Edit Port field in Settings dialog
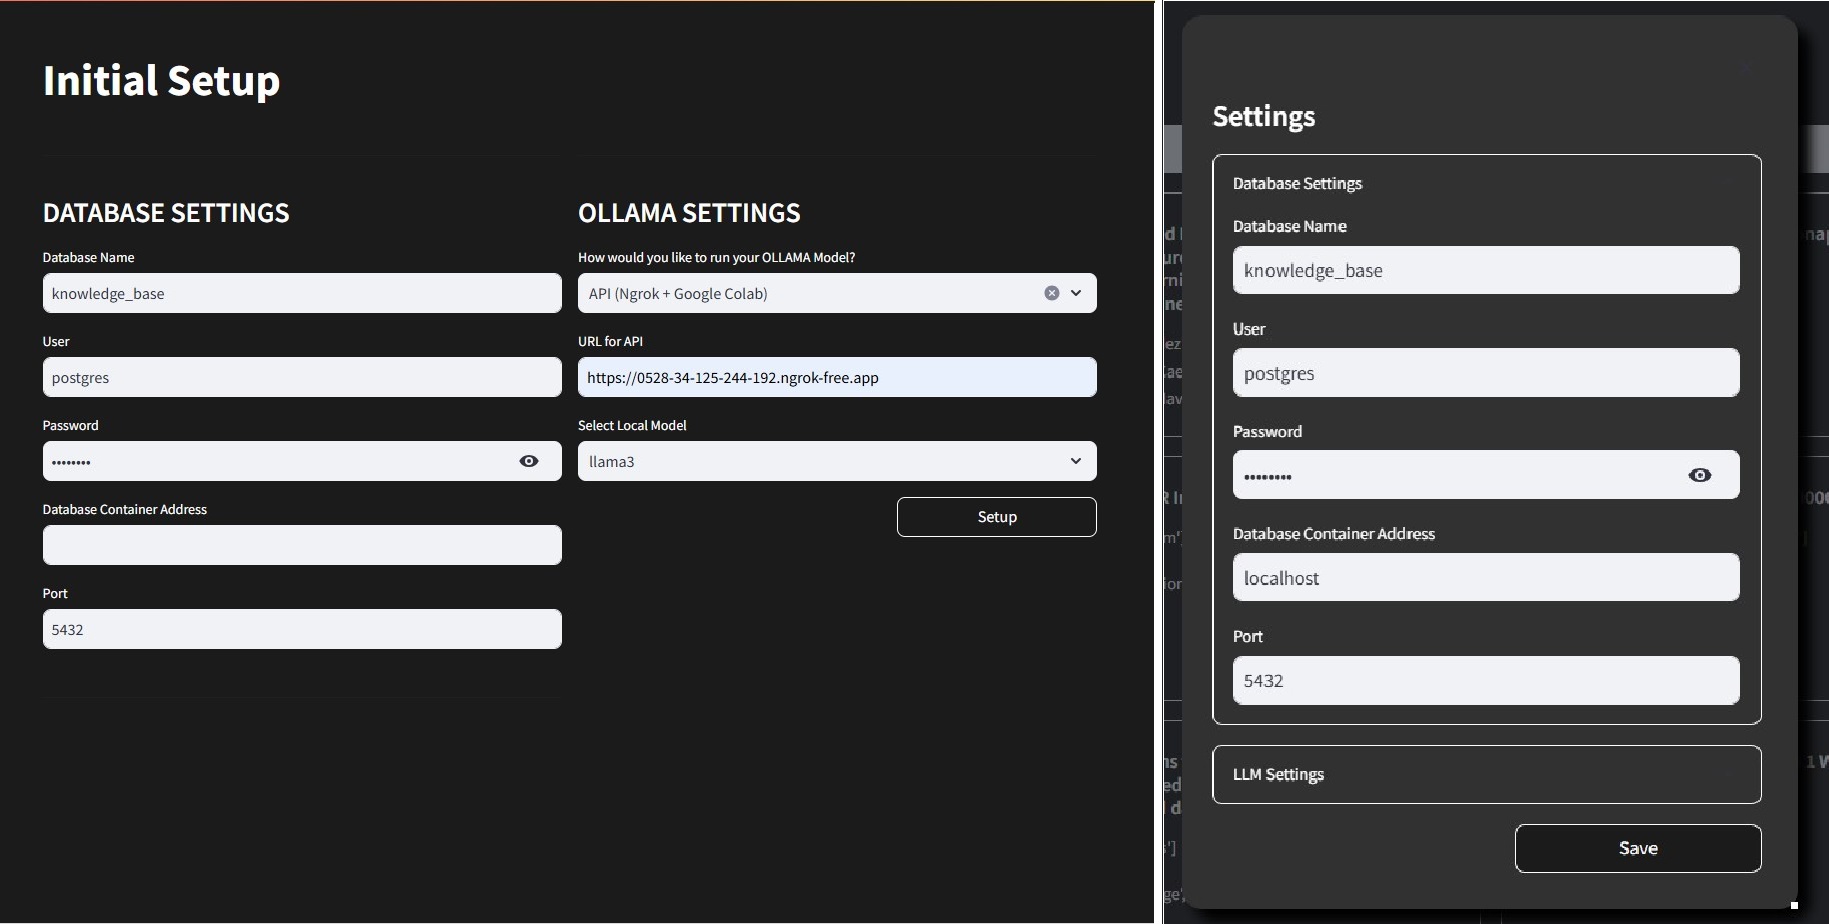1829x924 pixels. pyautogui.click(x=1486, y=680)
